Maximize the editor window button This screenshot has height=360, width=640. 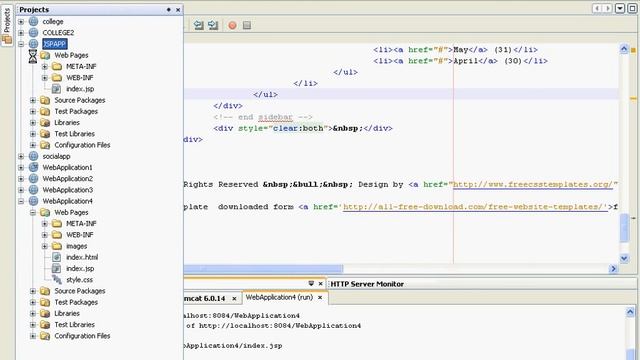[632, 8]
